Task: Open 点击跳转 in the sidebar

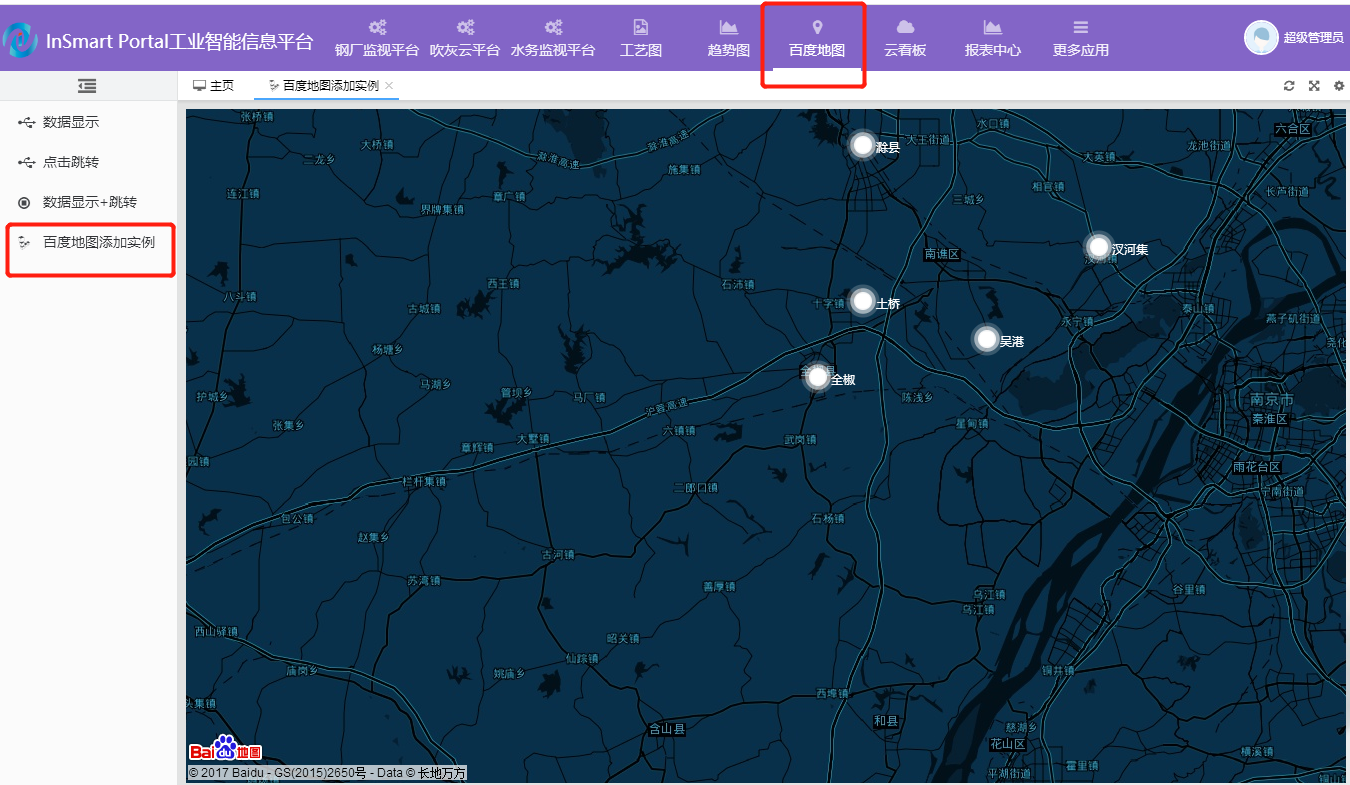Action: (x=89, y=162)
